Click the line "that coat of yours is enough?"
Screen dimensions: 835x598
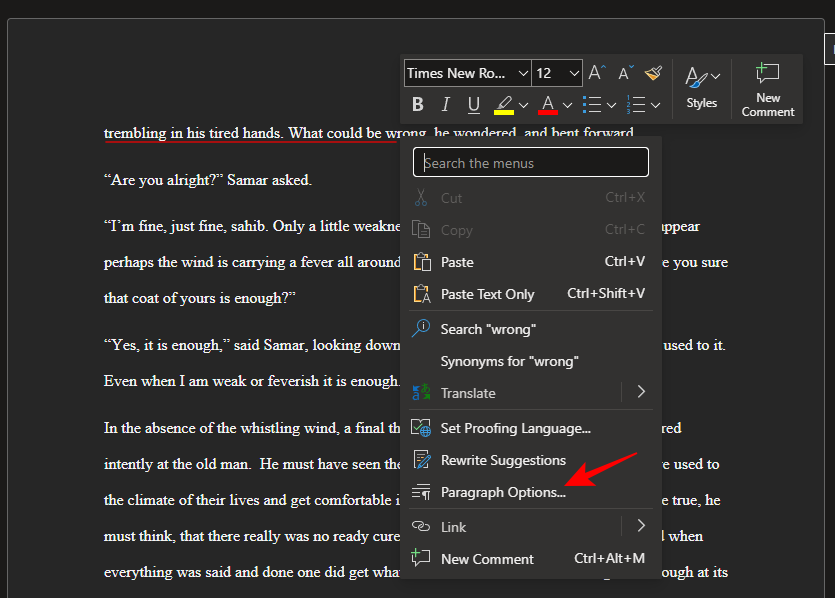coord(200,298)
